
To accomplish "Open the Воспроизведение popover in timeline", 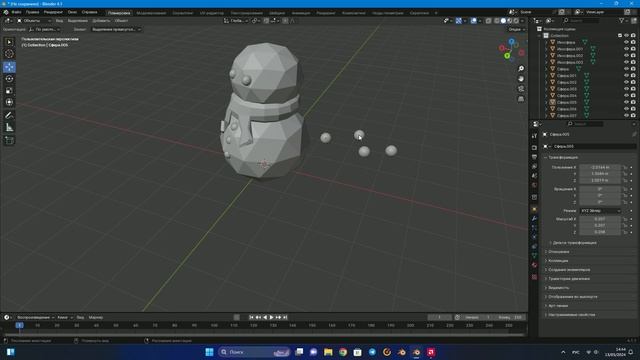I will [x=36, y=317].
